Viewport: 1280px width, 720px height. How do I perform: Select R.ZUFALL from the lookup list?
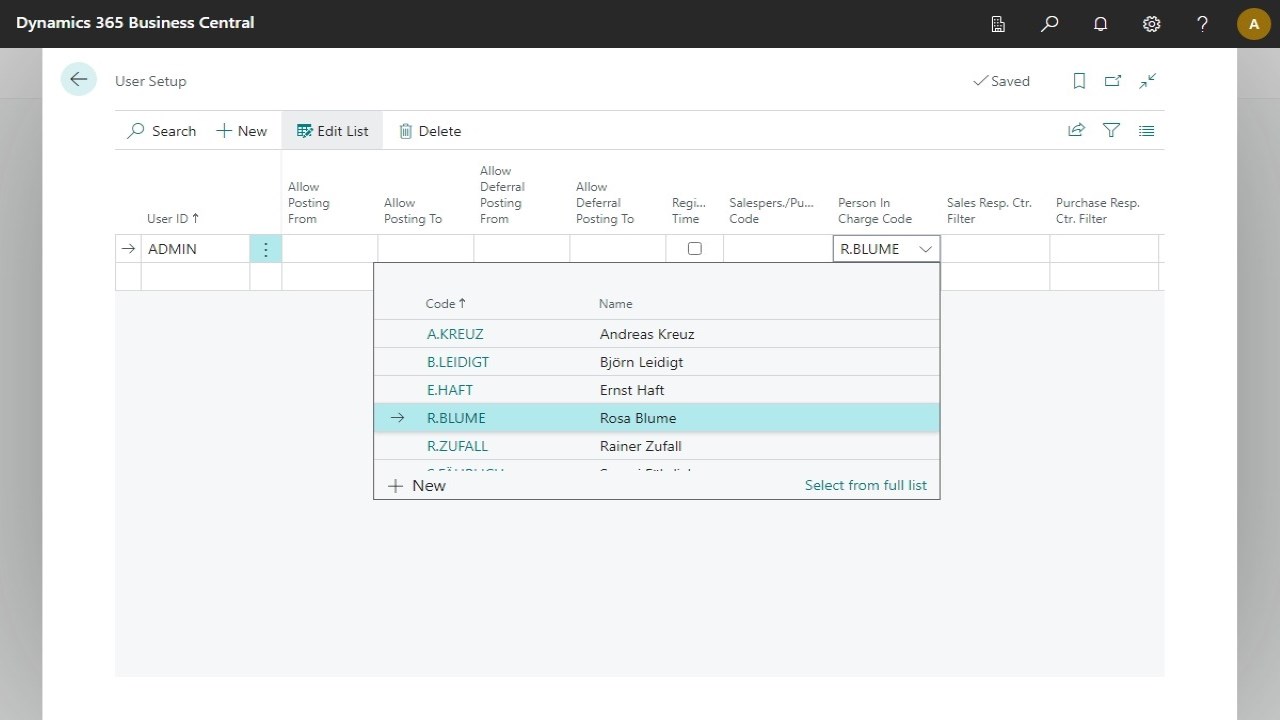tap(457, 446)
